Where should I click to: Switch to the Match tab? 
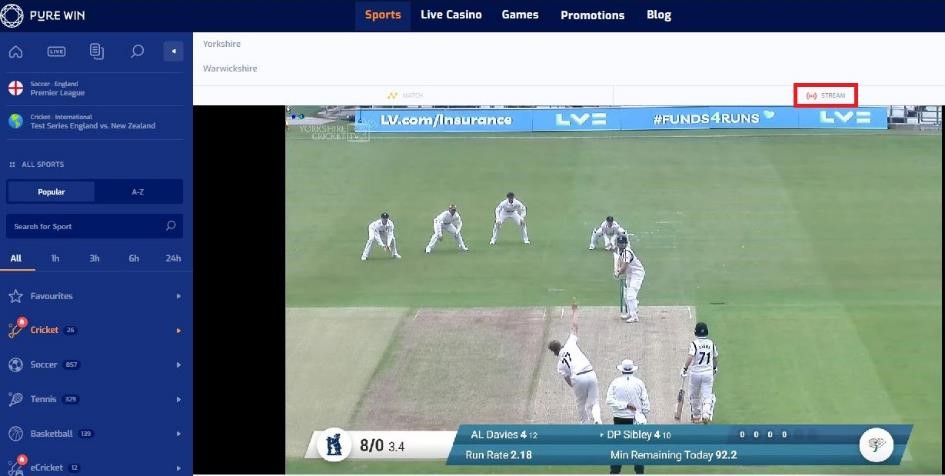tap(405, 96)
